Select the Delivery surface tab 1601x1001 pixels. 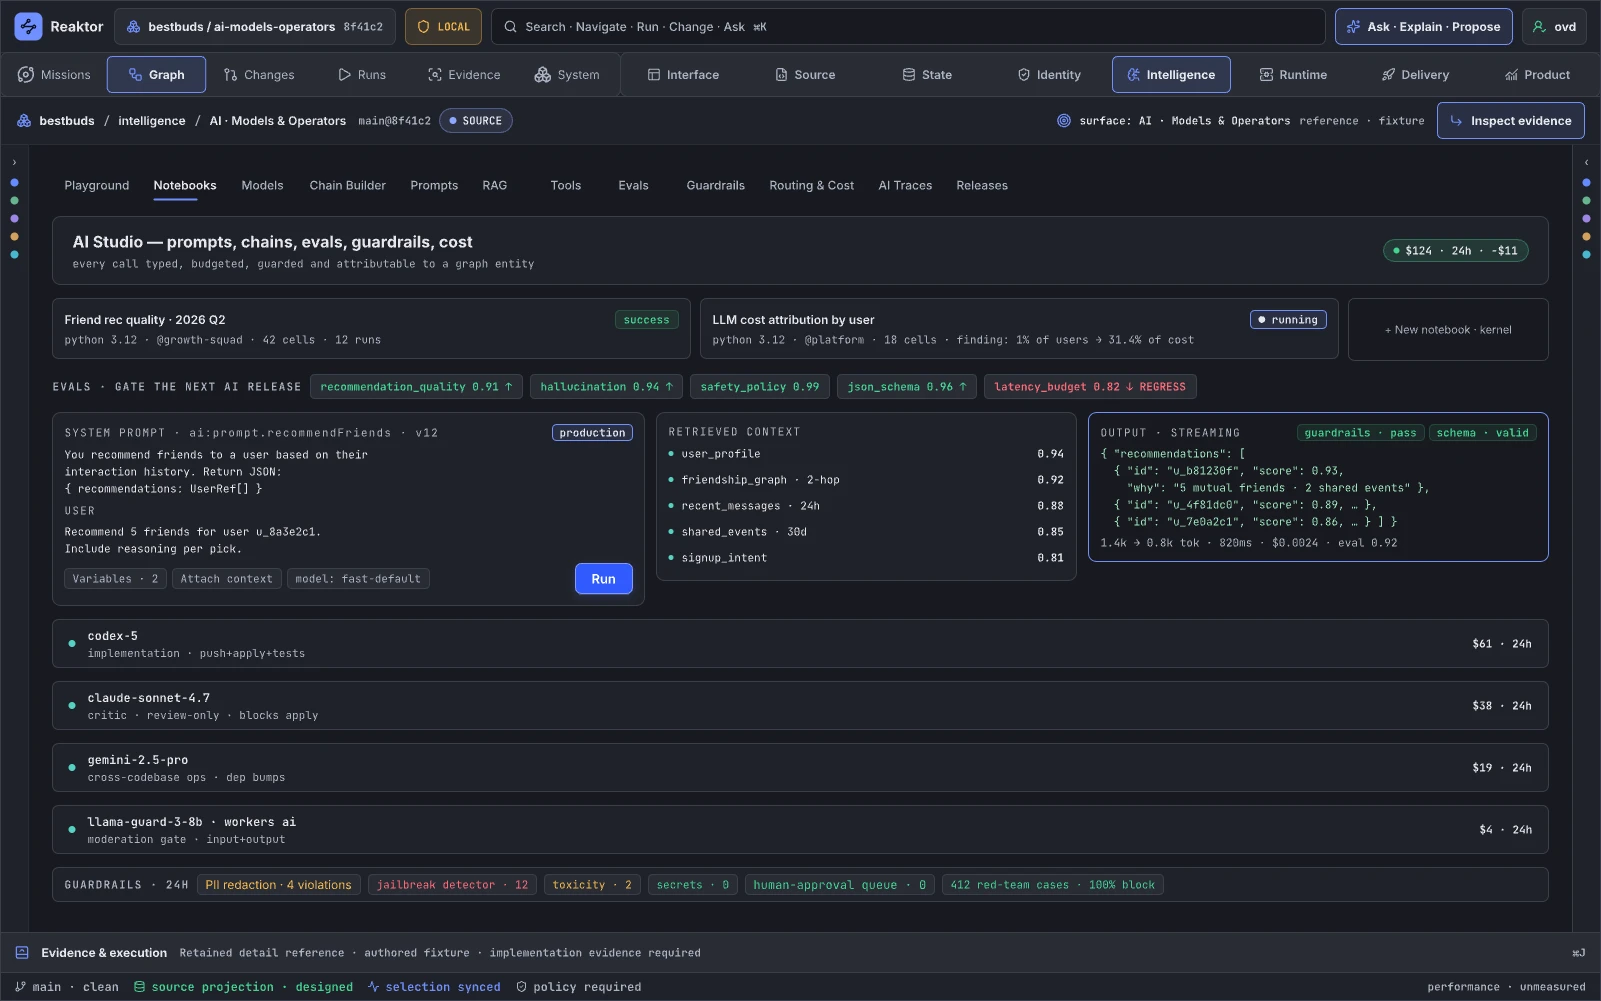click(x=1415, y=75)
